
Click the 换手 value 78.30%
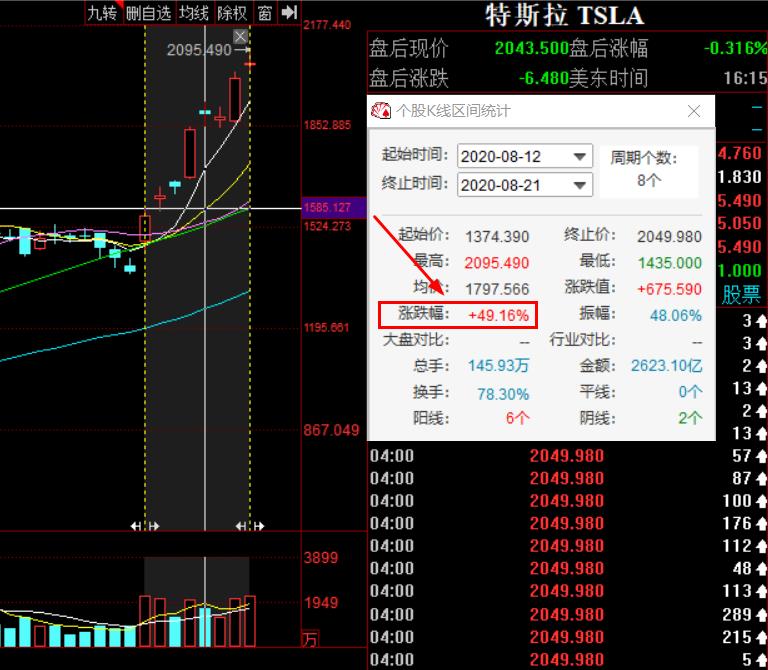(x=503, y=394)
